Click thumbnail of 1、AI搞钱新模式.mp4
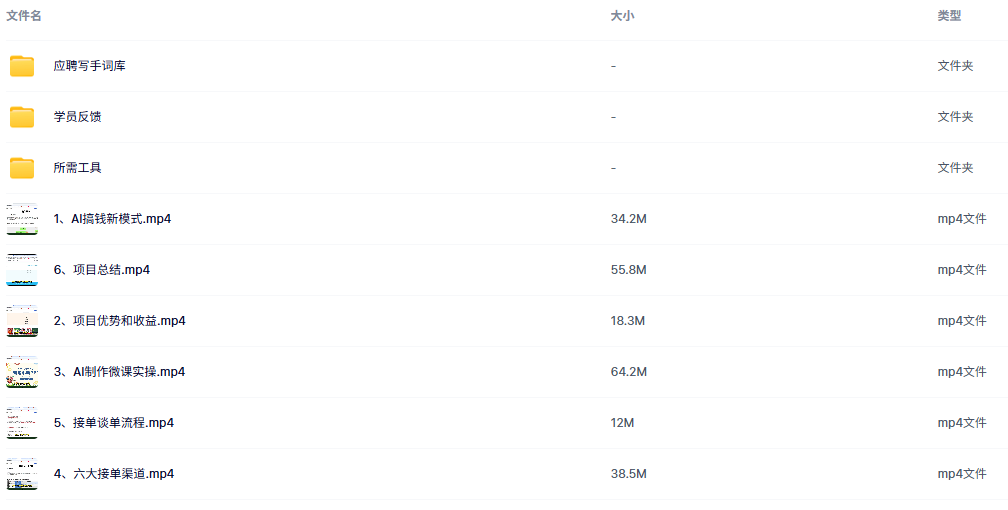Image resolution: width=1008 pixels, height=510 pixels. pyautogui.click(x=22, y=219)
